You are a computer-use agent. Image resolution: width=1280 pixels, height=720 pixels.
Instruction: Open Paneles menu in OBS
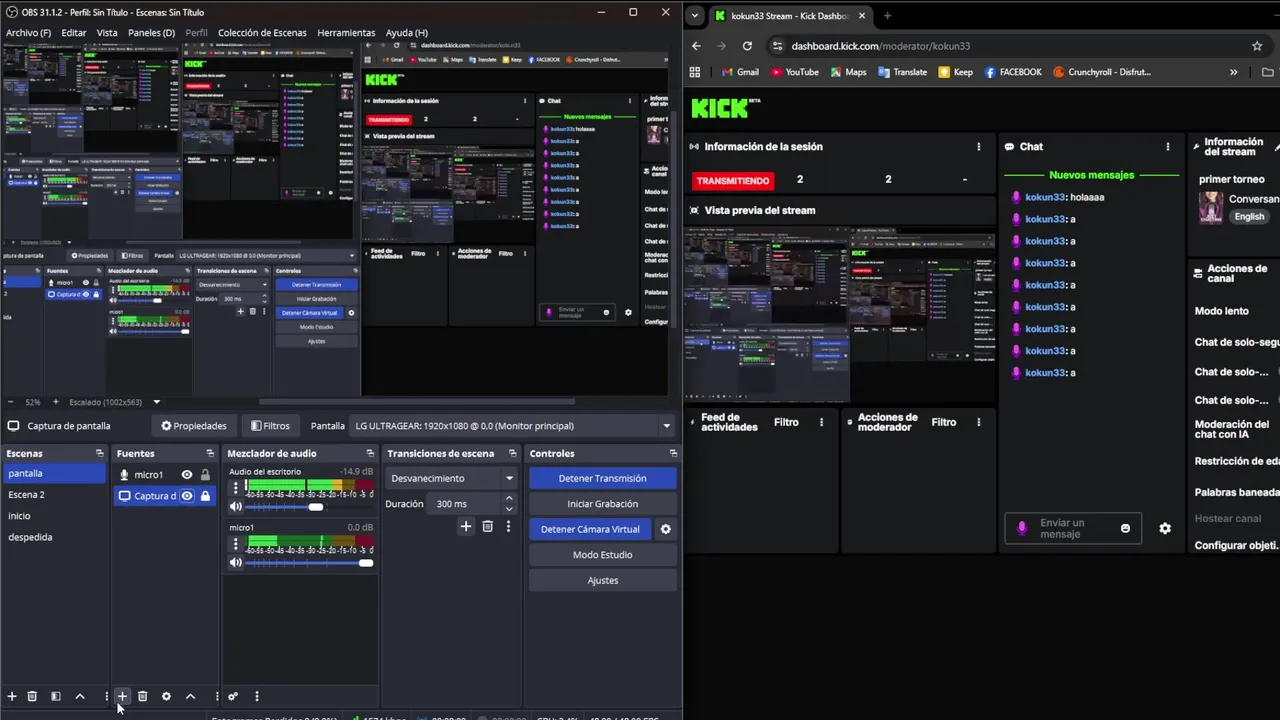151,33
